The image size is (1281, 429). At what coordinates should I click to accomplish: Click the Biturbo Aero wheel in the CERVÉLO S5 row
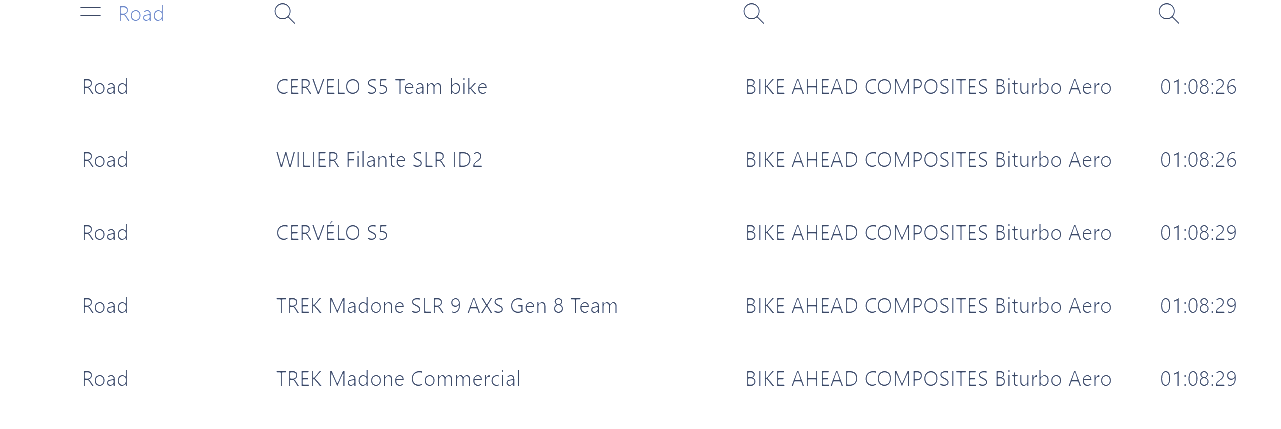click(928, 233)
